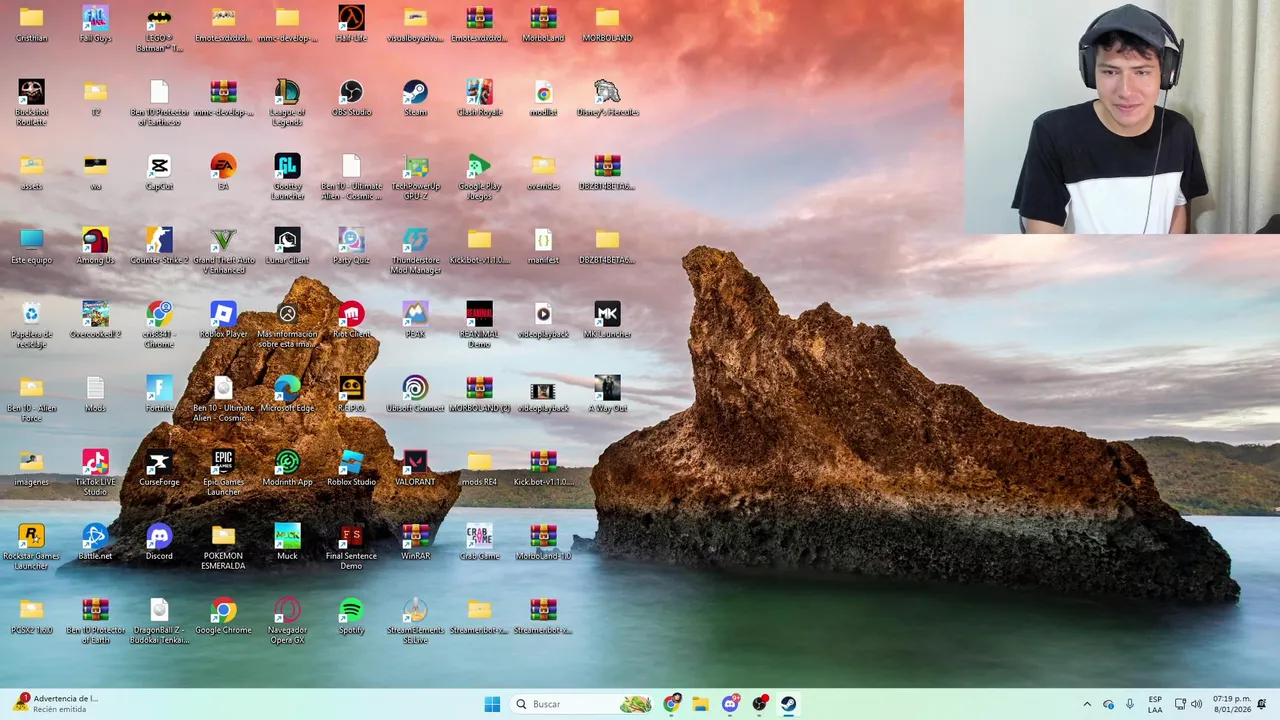Screen dimensions: 1280x720
Task: Select the TikTok LIVE Studio icon
Action: (x=95, y=473)
